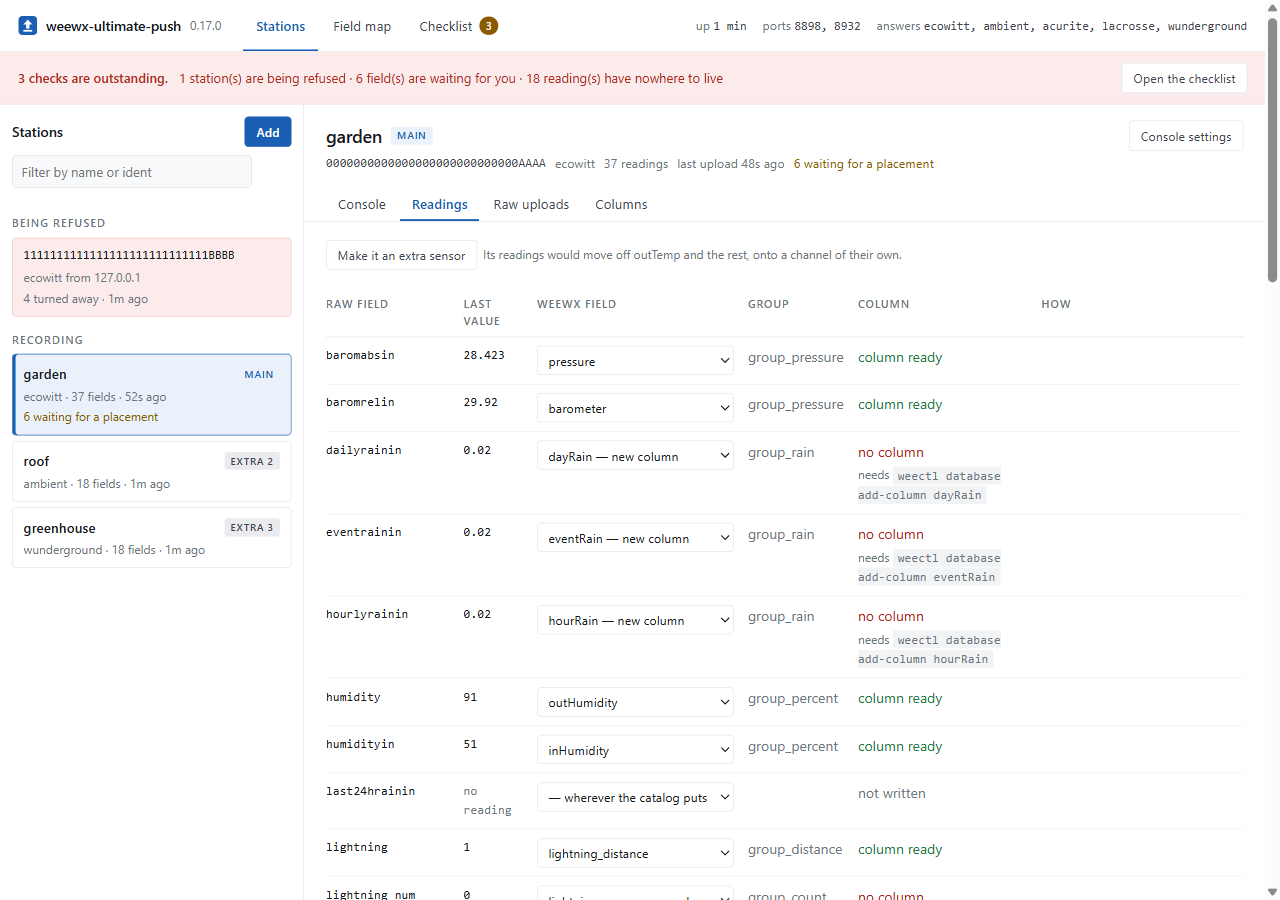Focus the Filter by name or ident field
The height and width of the screenshot is (900, 1280).
tap(132, 172)
